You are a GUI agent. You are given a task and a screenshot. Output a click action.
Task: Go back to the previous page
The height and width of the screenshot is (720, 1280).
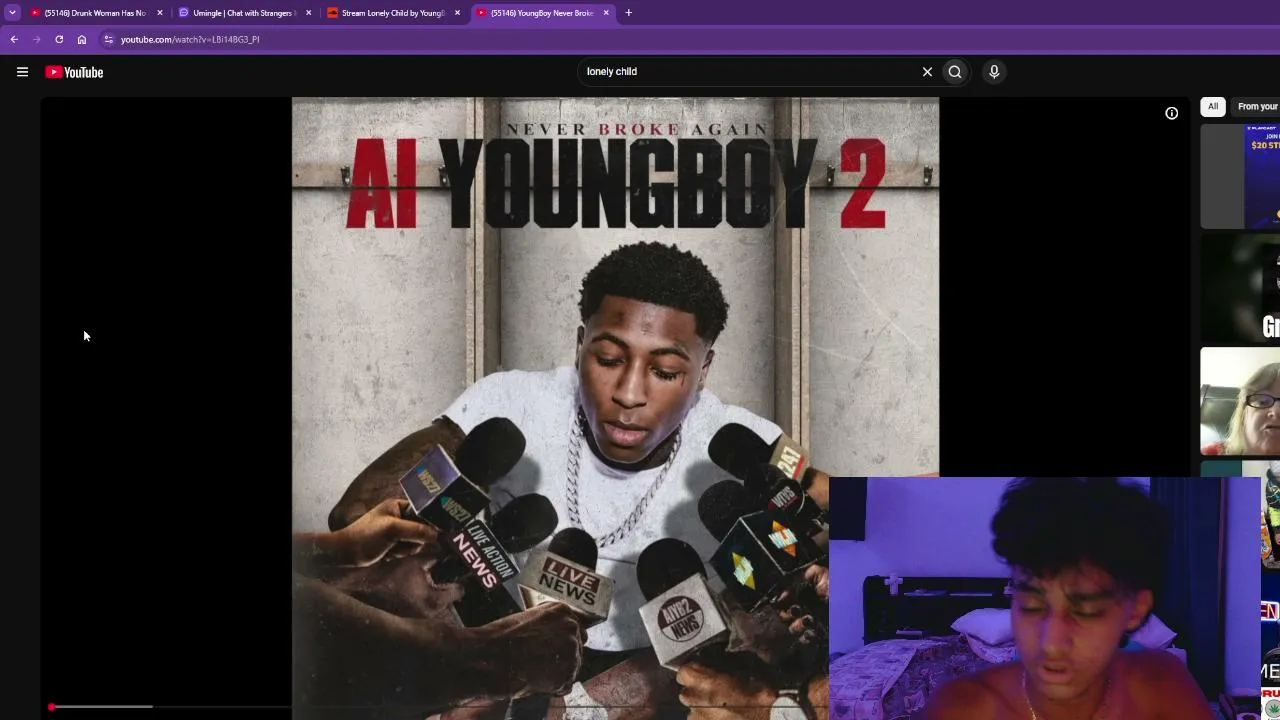(x=14, y=39)
